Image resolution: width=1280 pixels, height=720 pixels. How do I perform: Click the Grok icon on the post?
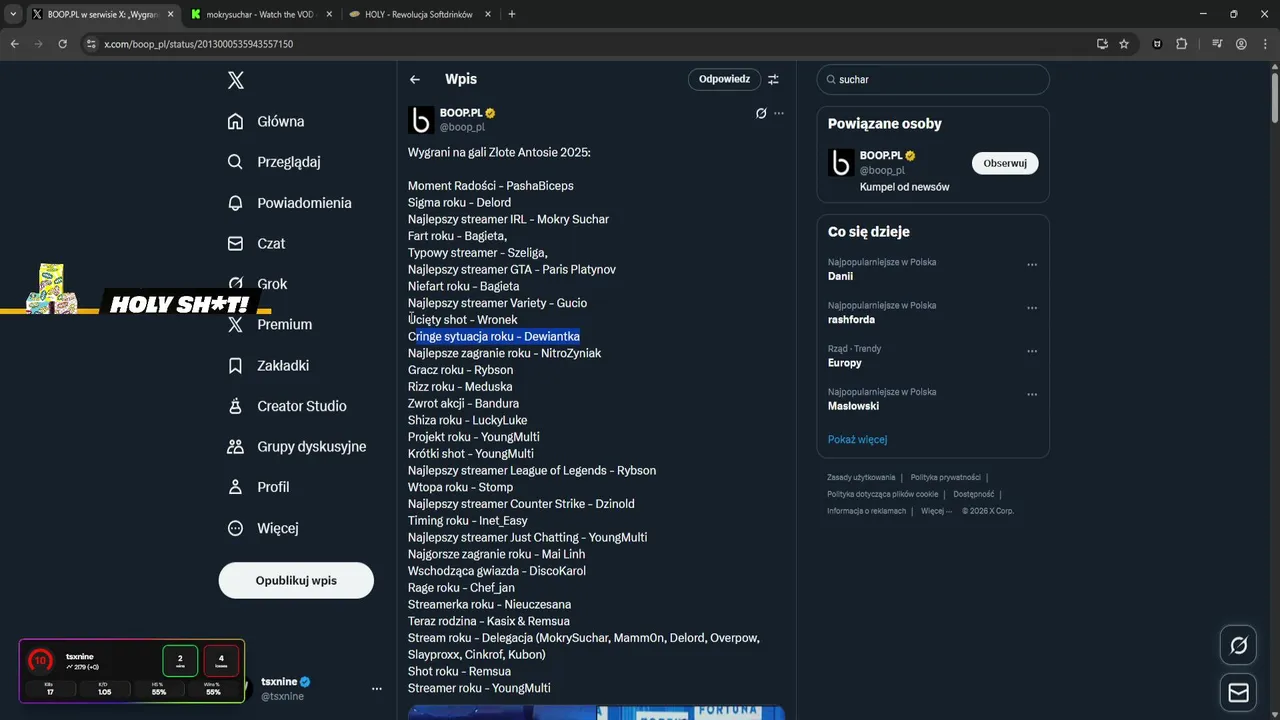click(x=761, y=113)
